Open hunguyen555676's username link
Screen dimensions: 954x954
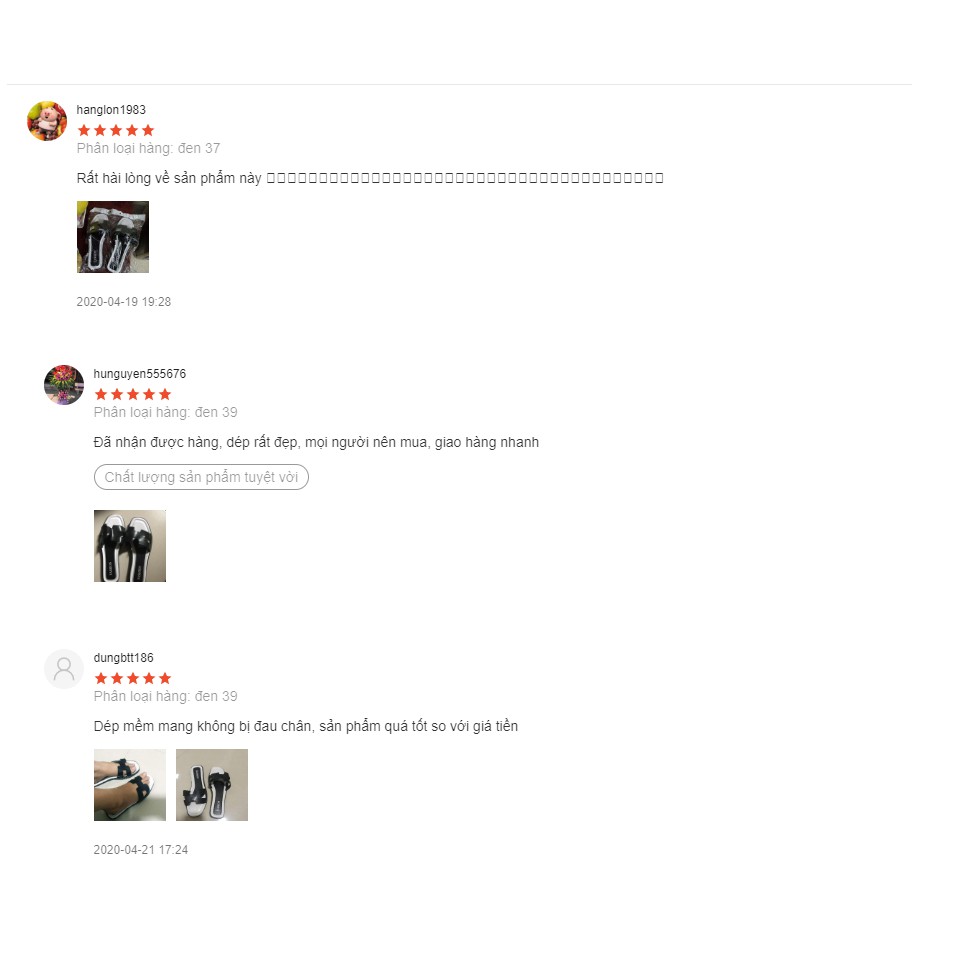point(139,374)
